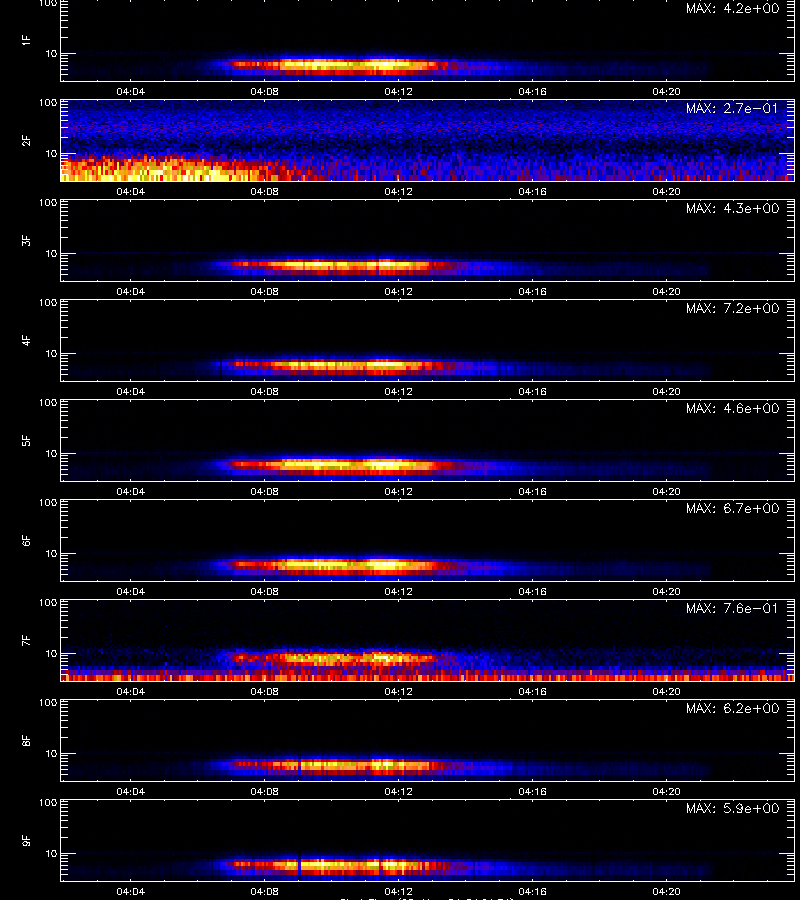Click the 04:04 tick label under panel 1F
This screenshot has width=800, height=900.
pos(130,92)
